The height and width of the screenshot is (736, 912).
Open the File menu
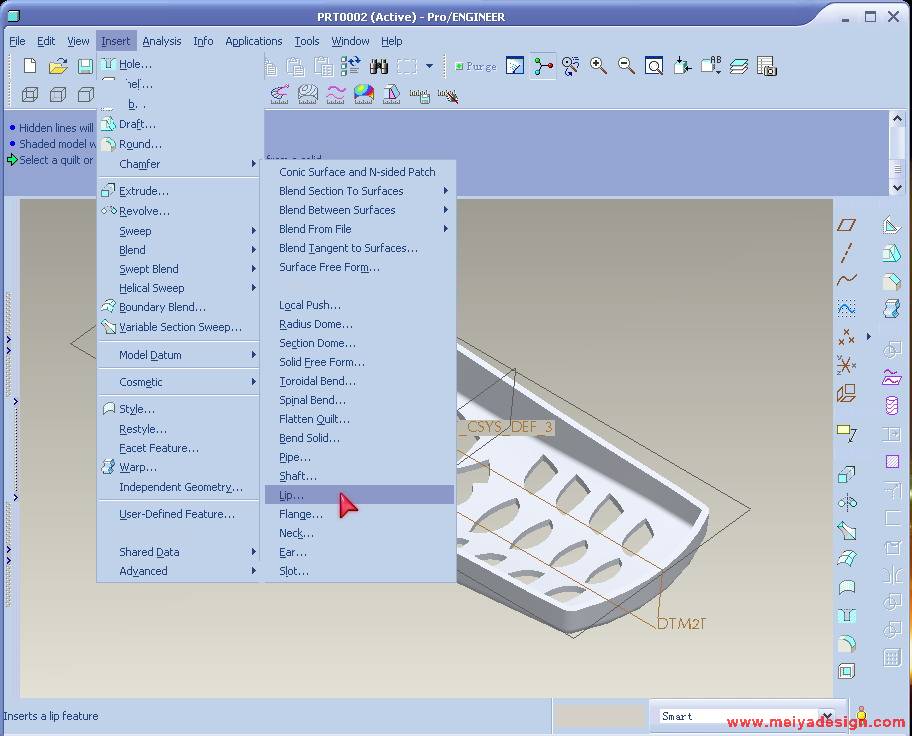click(17, 41)
